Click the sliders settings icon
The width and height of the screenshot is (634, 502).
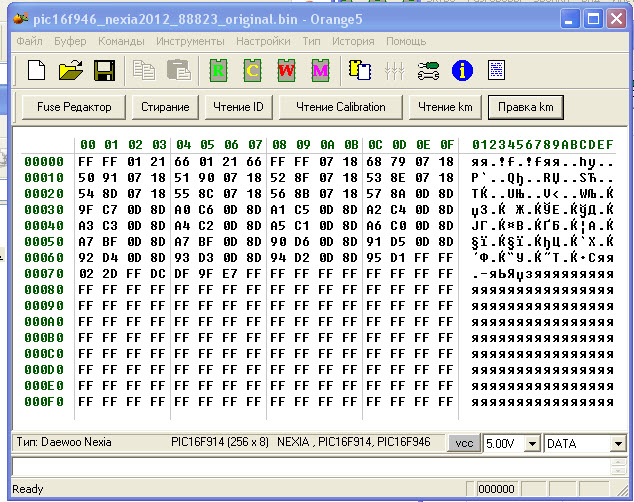click(x=394, y=71)
